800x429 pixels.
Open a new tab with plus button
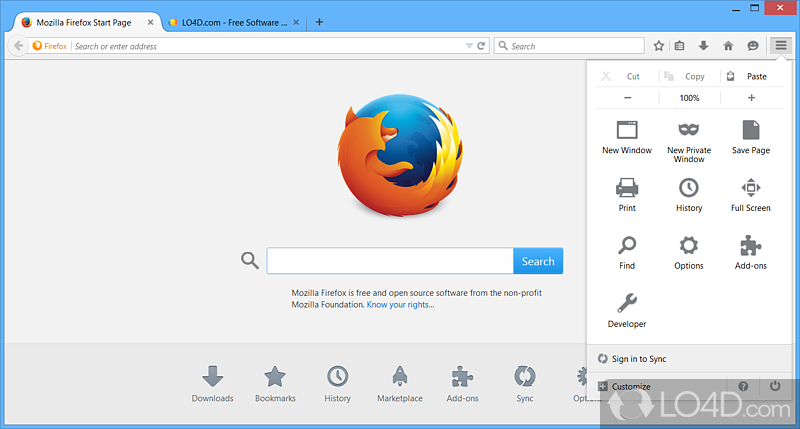319,22
